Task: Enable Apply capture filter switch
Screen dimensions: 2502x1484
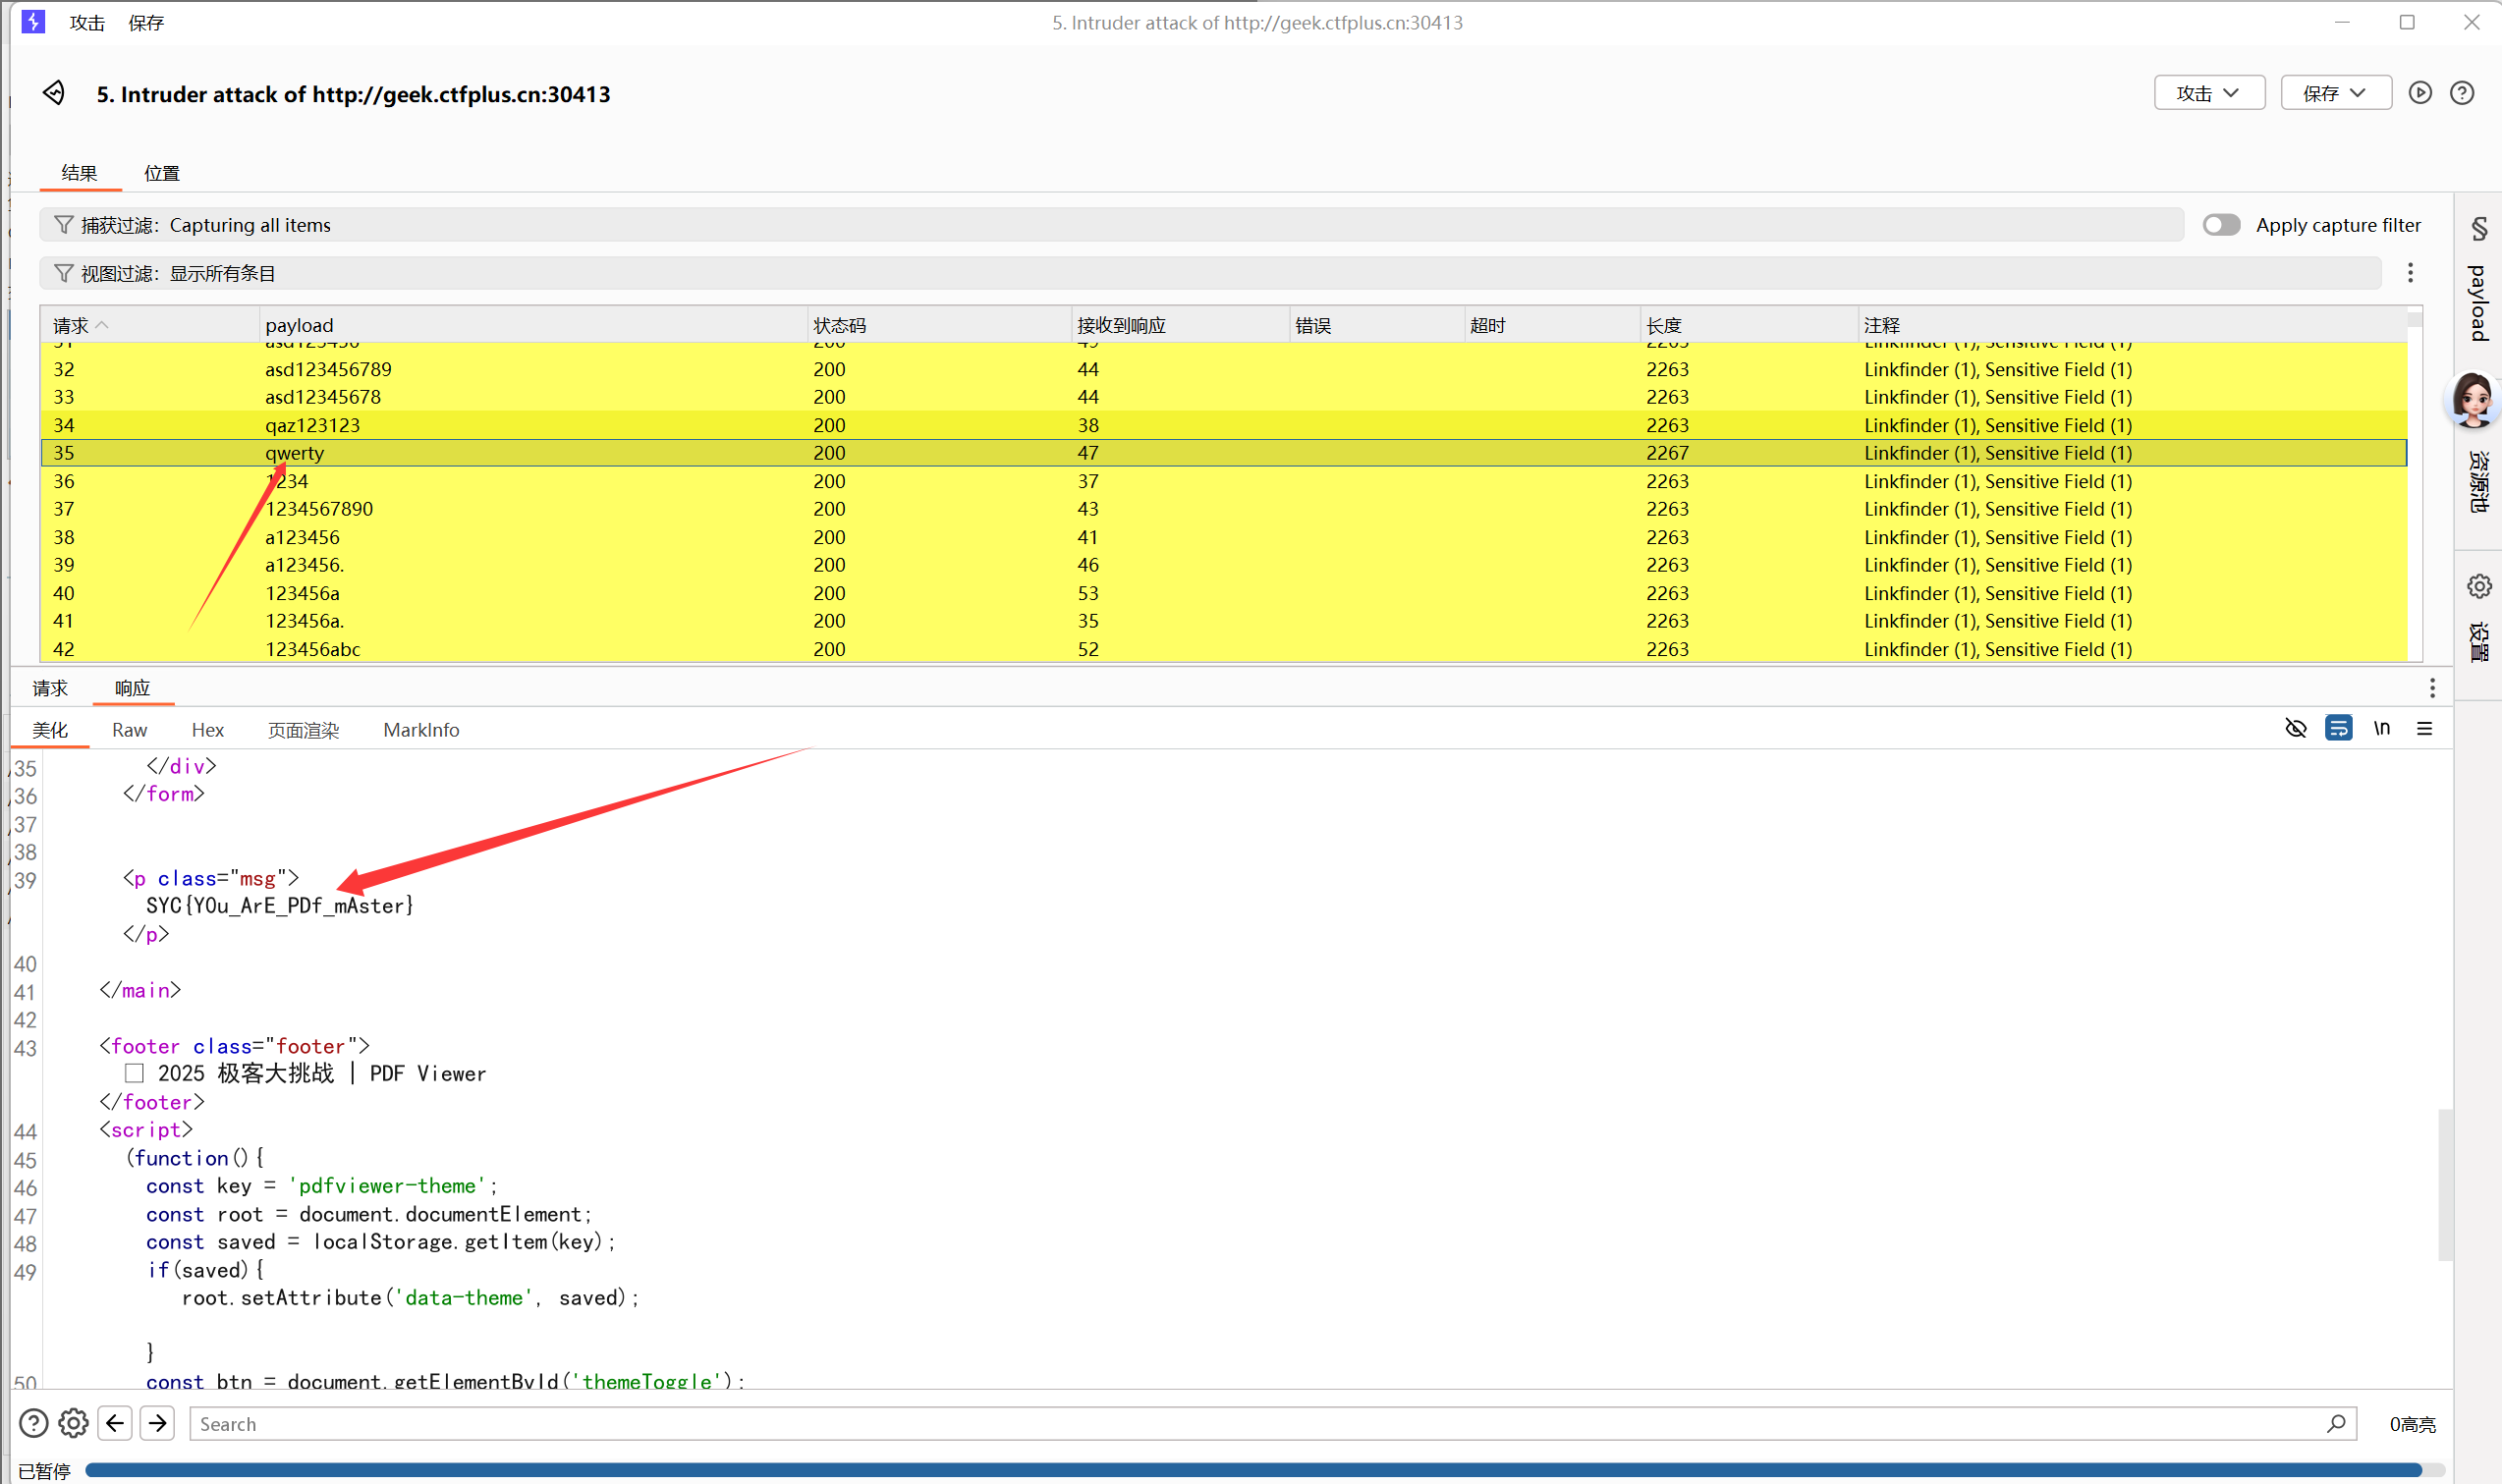Action: pyautogui.click(x=2221, y=225)
